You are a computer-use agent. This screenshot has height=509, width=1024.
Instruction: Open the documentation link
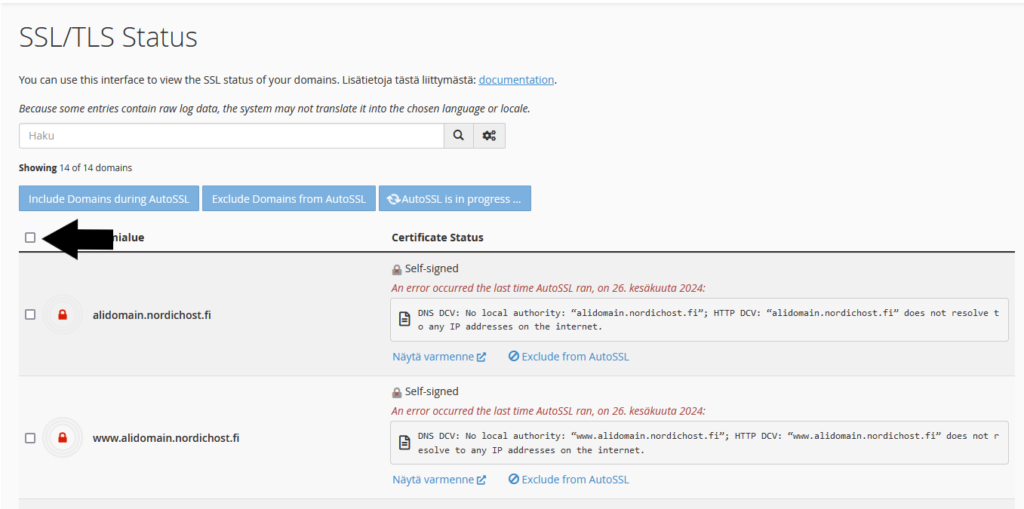[x=516, y=80]
